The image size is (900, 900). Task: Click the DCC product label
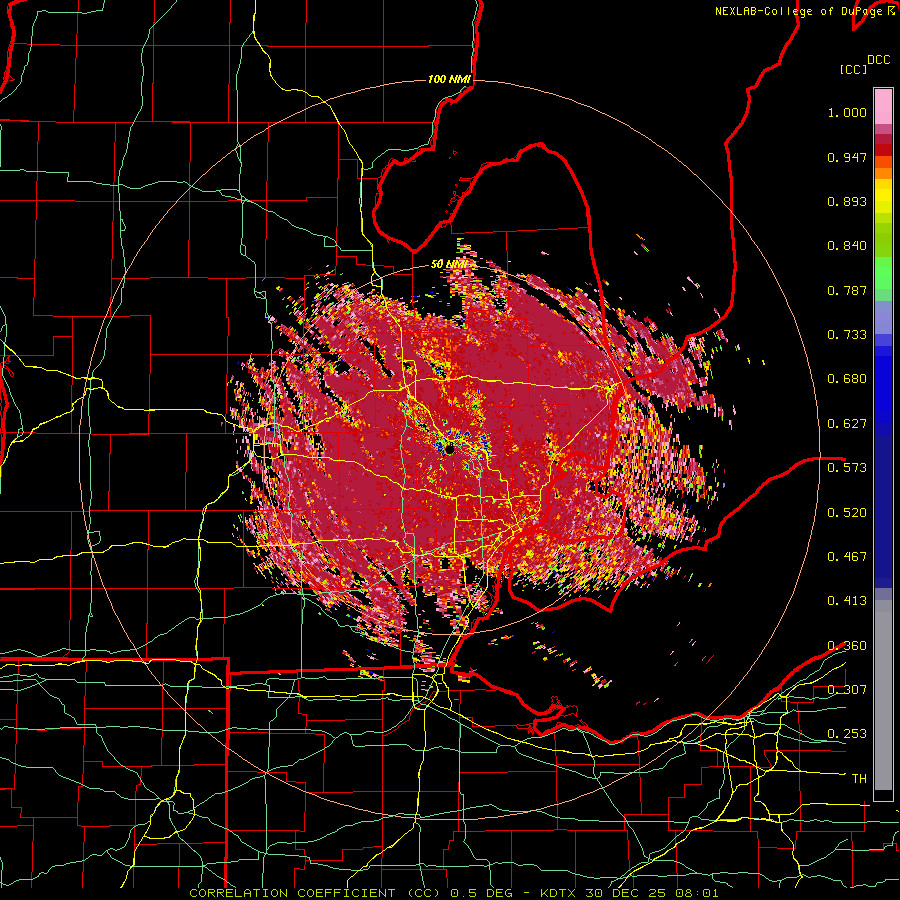click(878, 60)
